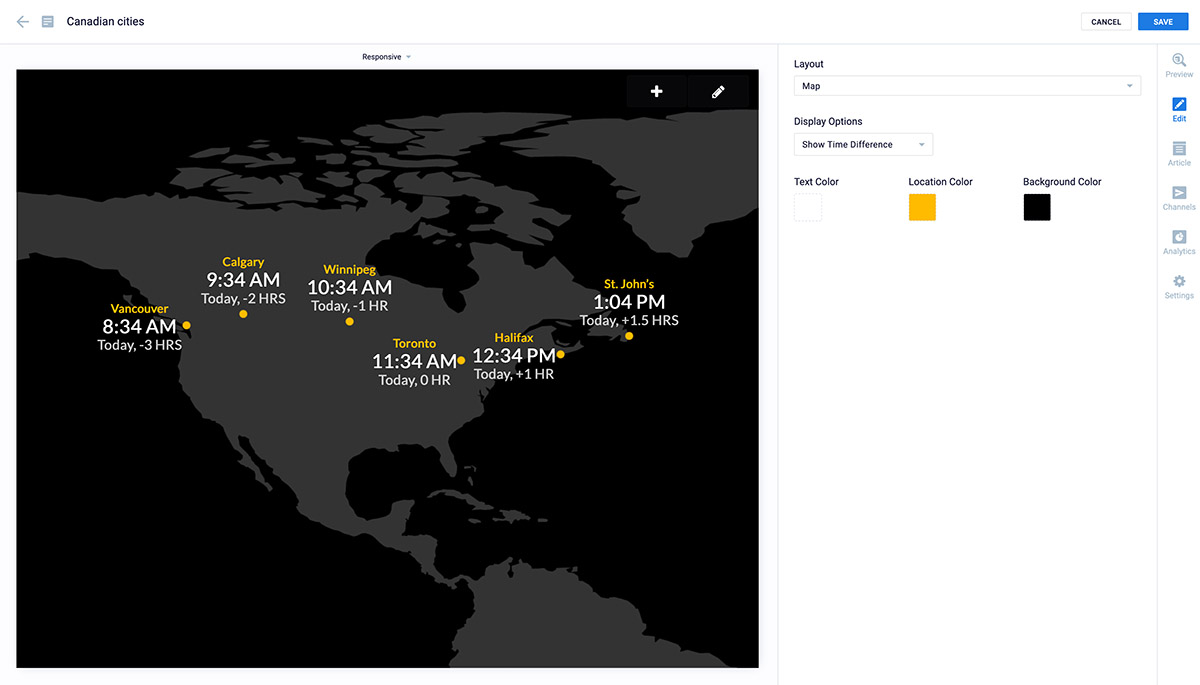Viewport: 1200px width, 685px height.
Task: Open the black Background Color swatch
Action: tap(1037, 207)
